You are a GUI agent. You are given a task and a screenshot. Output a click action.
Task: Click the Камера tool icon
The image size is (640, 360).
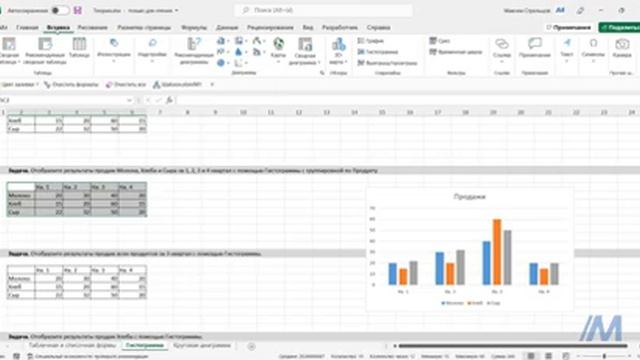coord(622,47)
